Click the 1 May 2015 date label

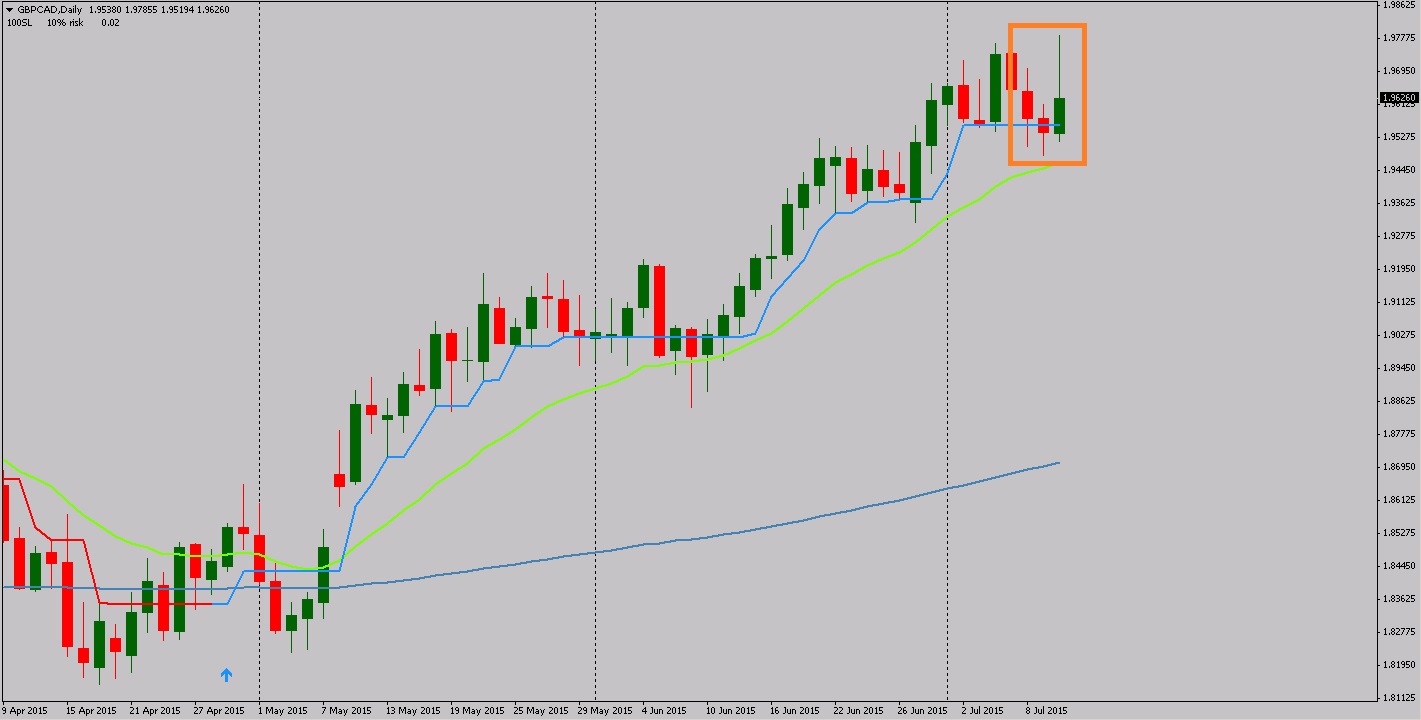pyautogui.click(x=283, y=712)
